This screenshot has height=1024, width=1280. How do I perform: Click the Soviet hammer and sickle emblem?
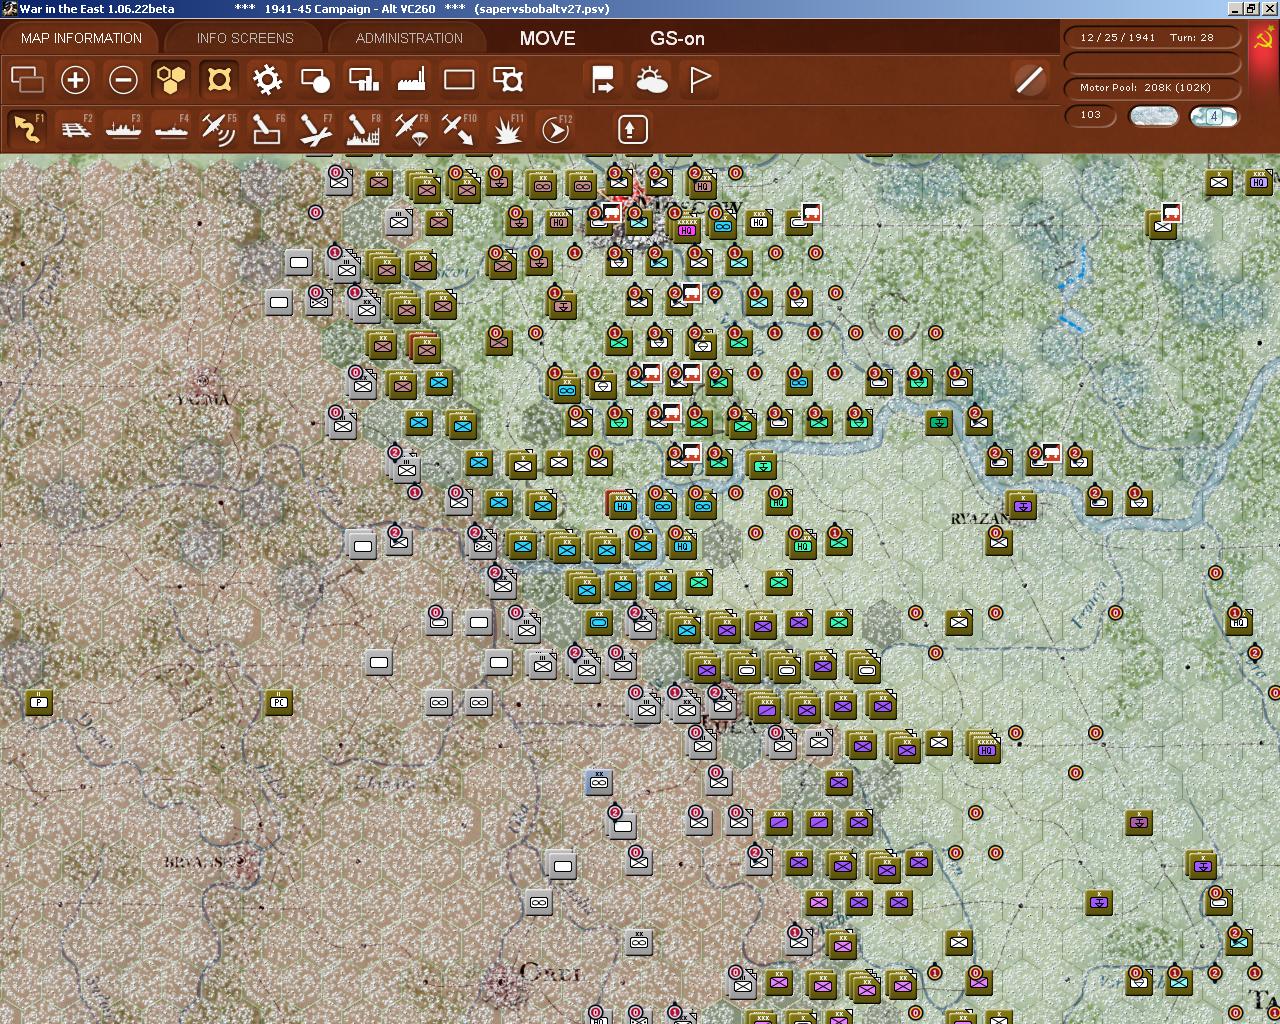pos(1264,39)
